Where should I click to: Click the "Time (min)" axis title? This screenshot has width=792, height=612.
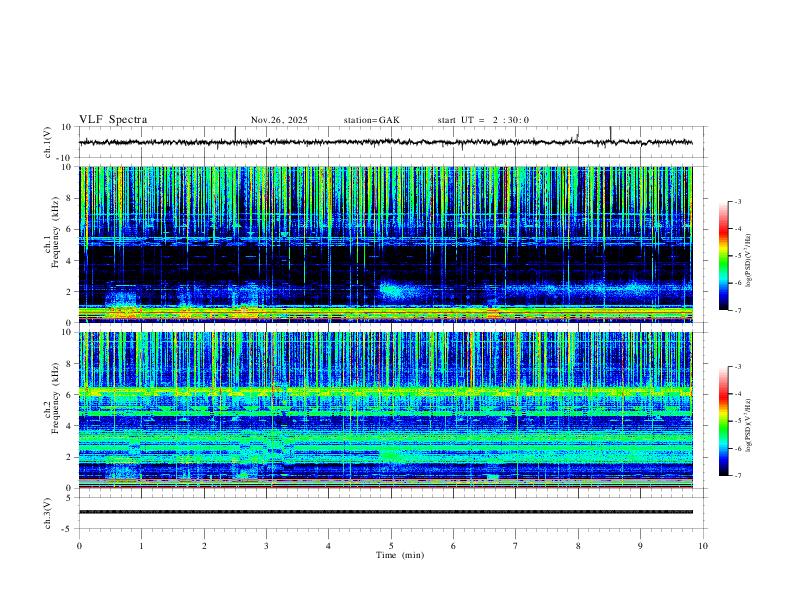point(400,555)
